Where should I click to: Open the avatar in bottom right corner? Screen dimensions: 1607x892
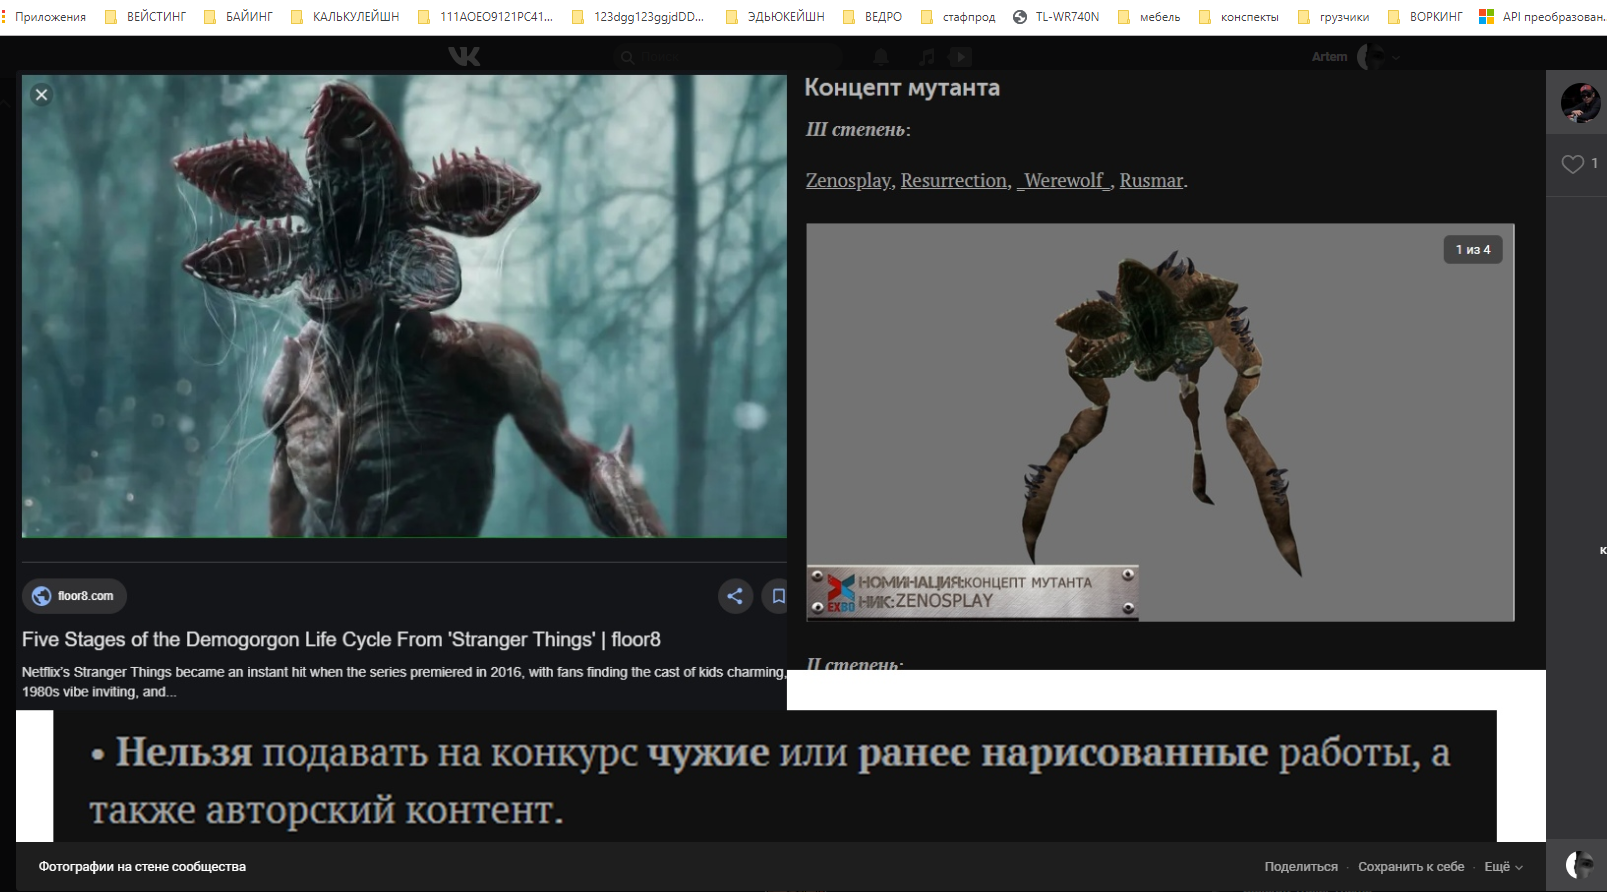[1579, 865]
